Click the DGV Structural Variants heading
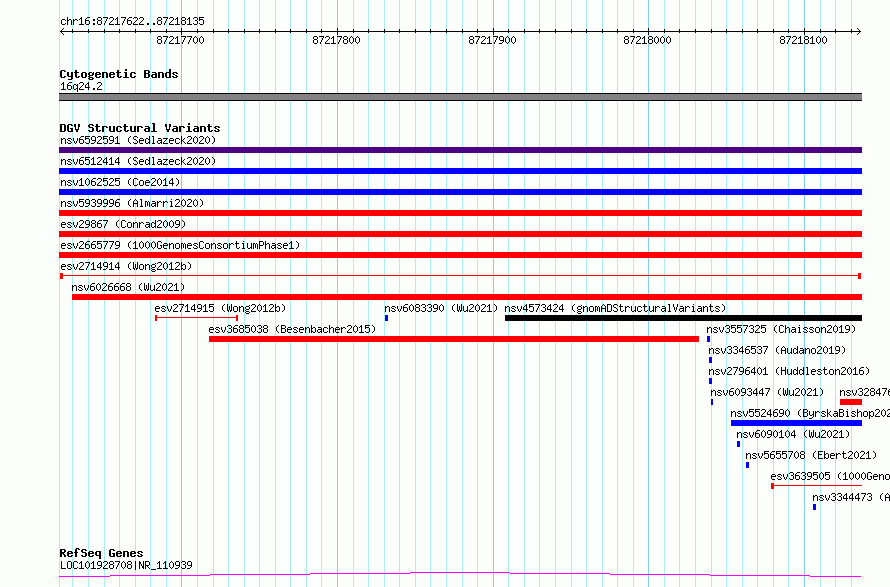This screenshot has width=890, height=587. (140, 128)
